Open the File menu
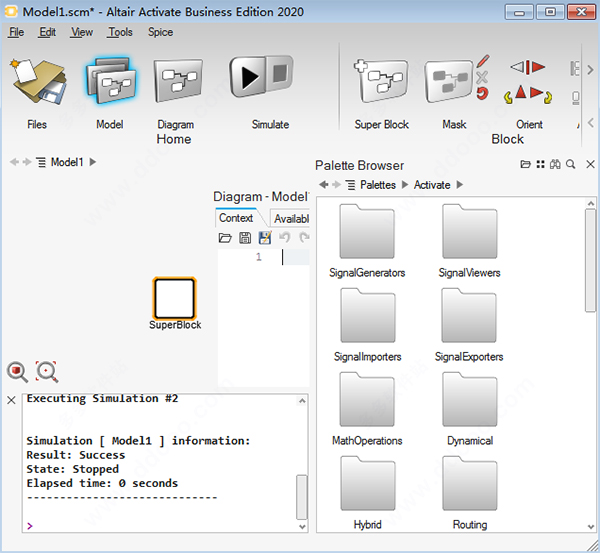600x553 pixels. (16, 32)
